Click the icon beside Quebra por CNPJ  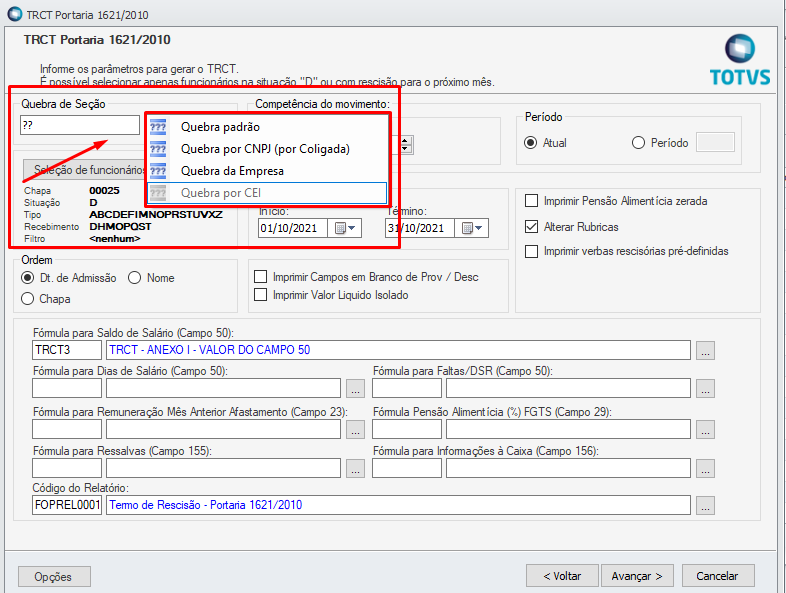pos(158,149)
